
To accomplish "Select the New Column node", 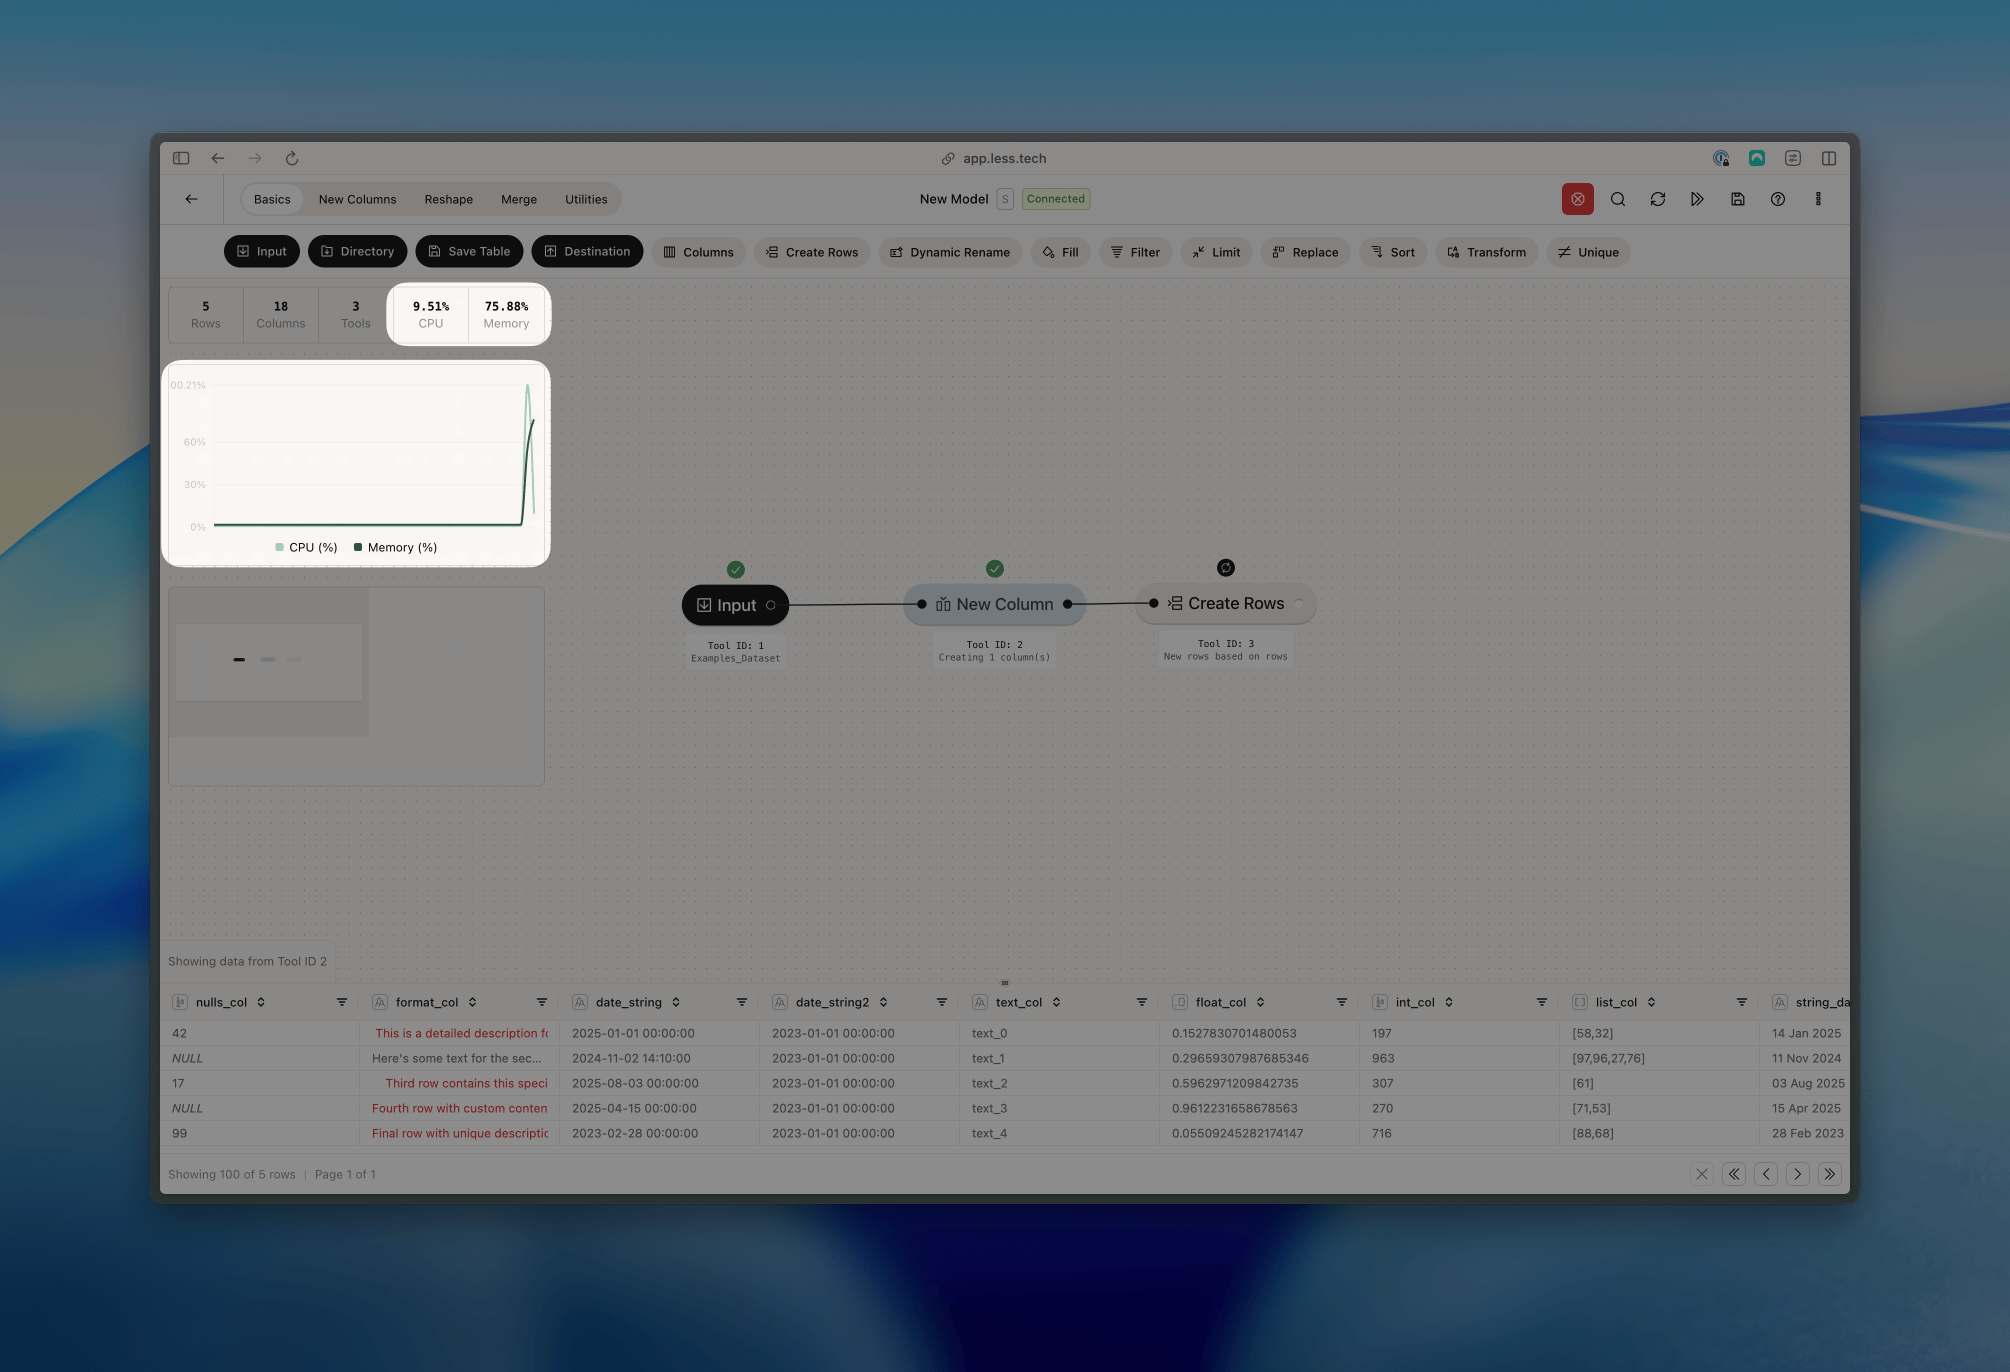I will [994, 604].
